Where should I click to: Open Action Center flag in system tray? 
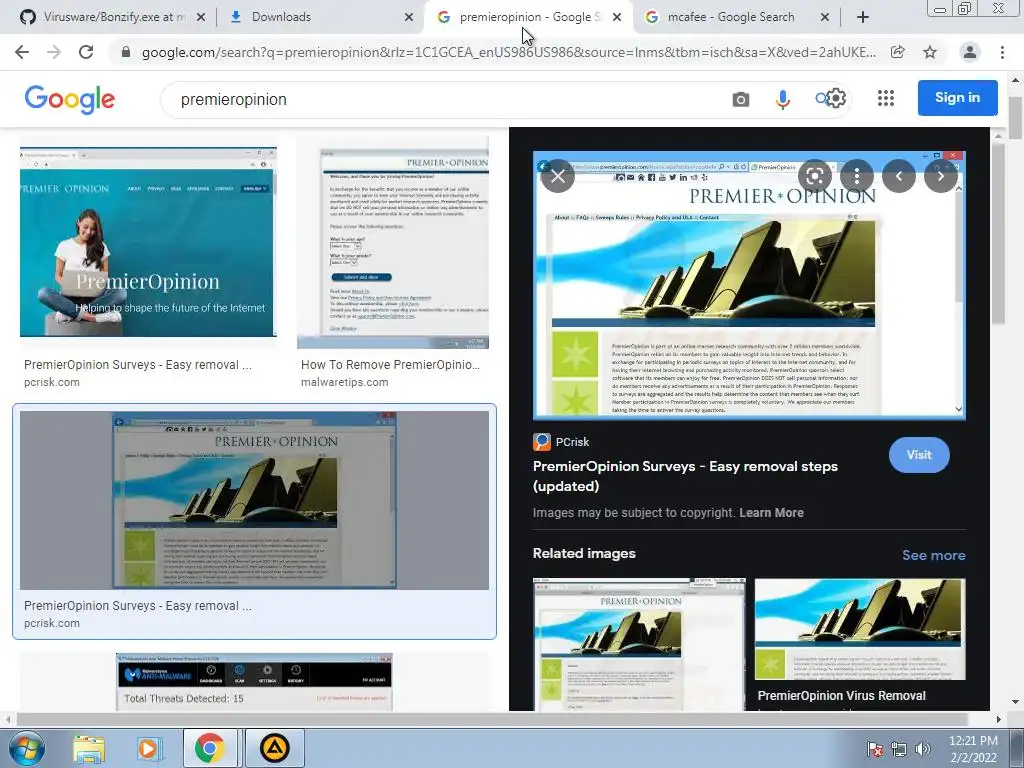click(874, 749)
